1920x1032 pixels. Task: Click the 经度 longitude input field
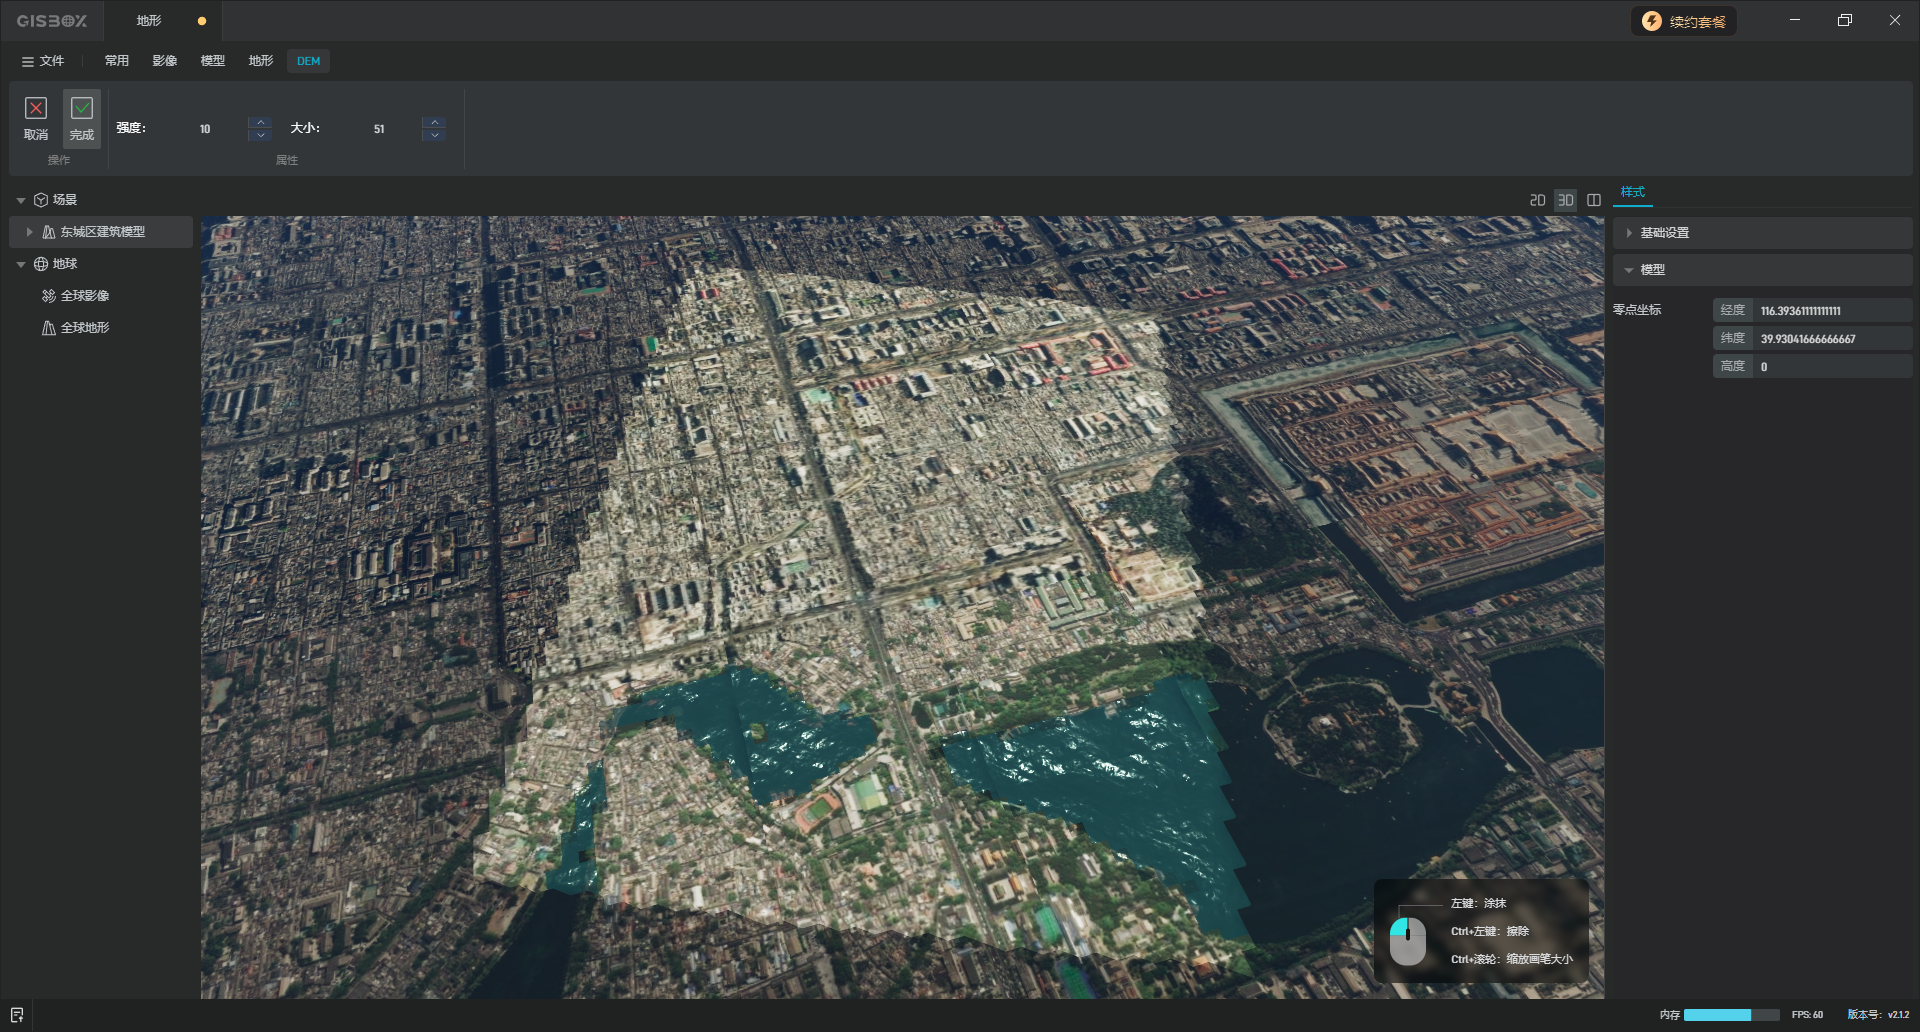coord(1830,311)
